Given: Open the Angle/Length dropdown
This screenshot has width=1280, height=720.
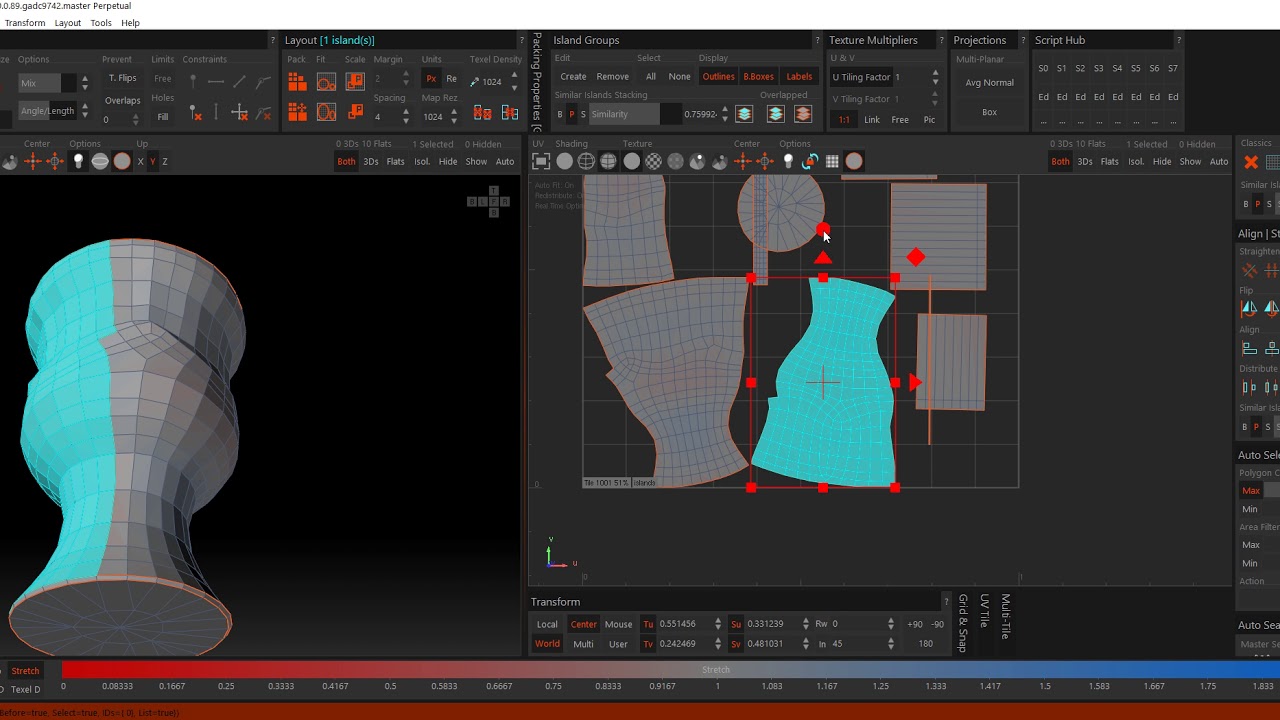Looking at the screenshot, I should (x=48, y=111).
